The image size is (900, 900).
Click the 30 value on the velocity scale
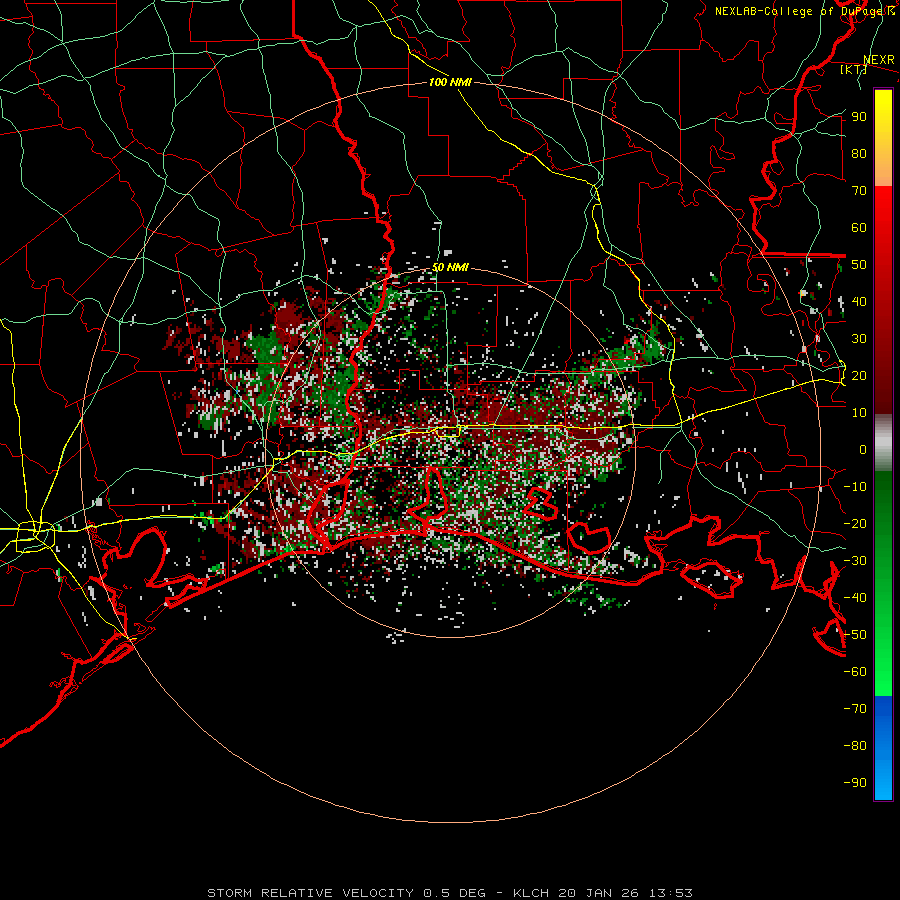point(859,339)
